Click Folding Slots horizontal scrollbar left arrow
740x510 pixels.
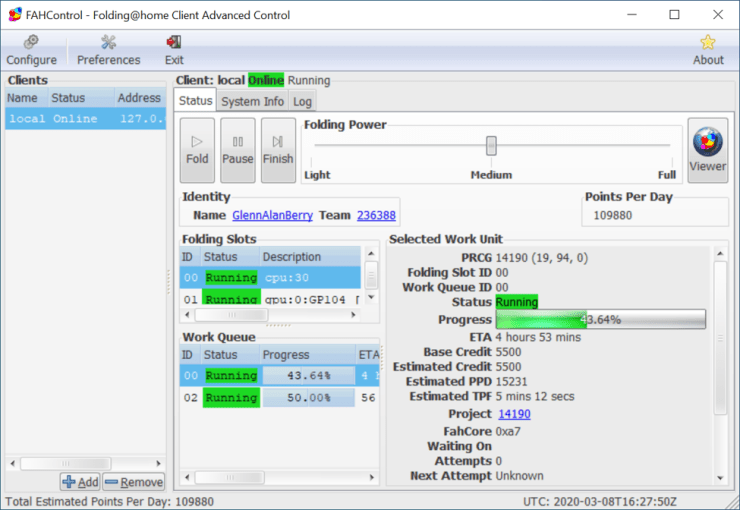[187, 315]
